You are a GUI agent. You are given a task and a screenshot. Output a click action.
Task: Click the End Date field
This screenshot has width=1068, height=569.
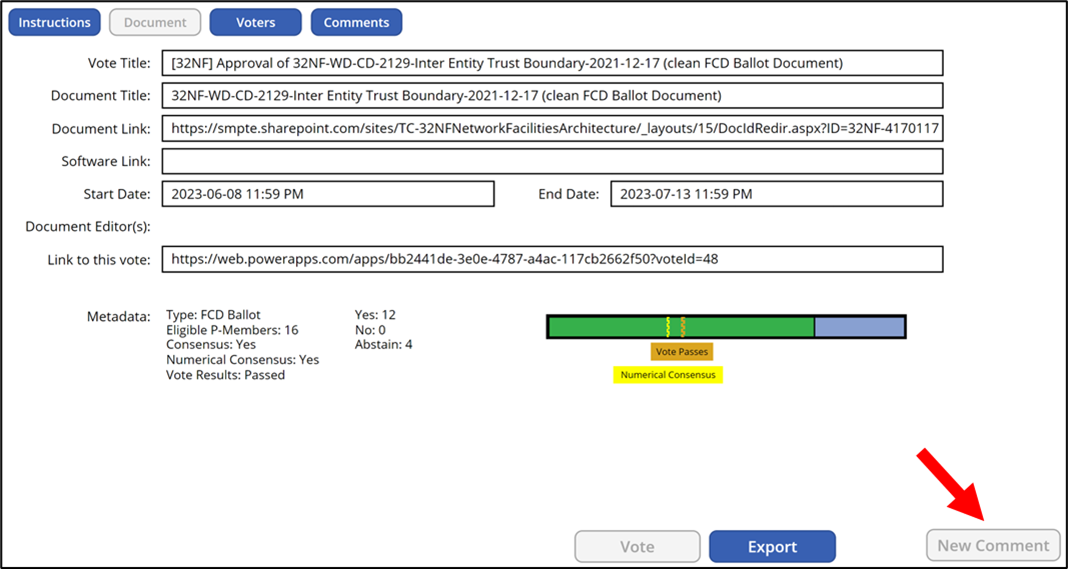coord(776,194)
